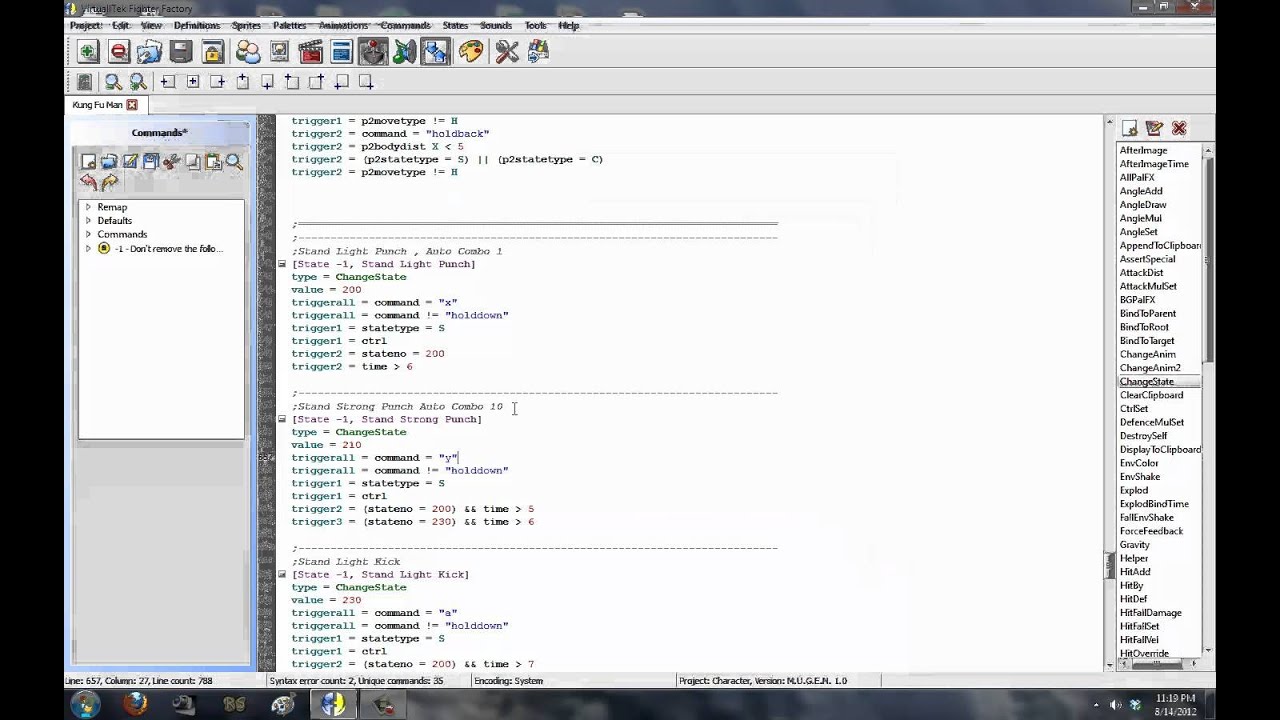Click the Windows Start button
1280x720 pixels.
click(85, 705)
